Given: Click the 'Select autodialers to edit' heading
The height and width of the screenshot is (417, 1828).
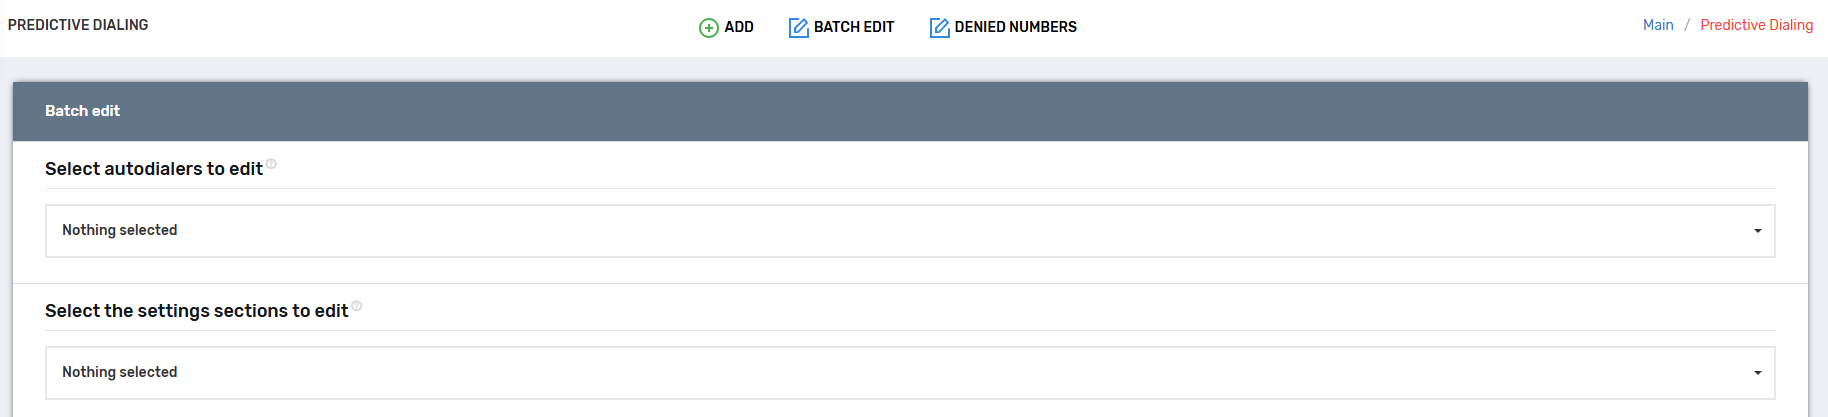Looking at the screenshot, I should (153, 169).
